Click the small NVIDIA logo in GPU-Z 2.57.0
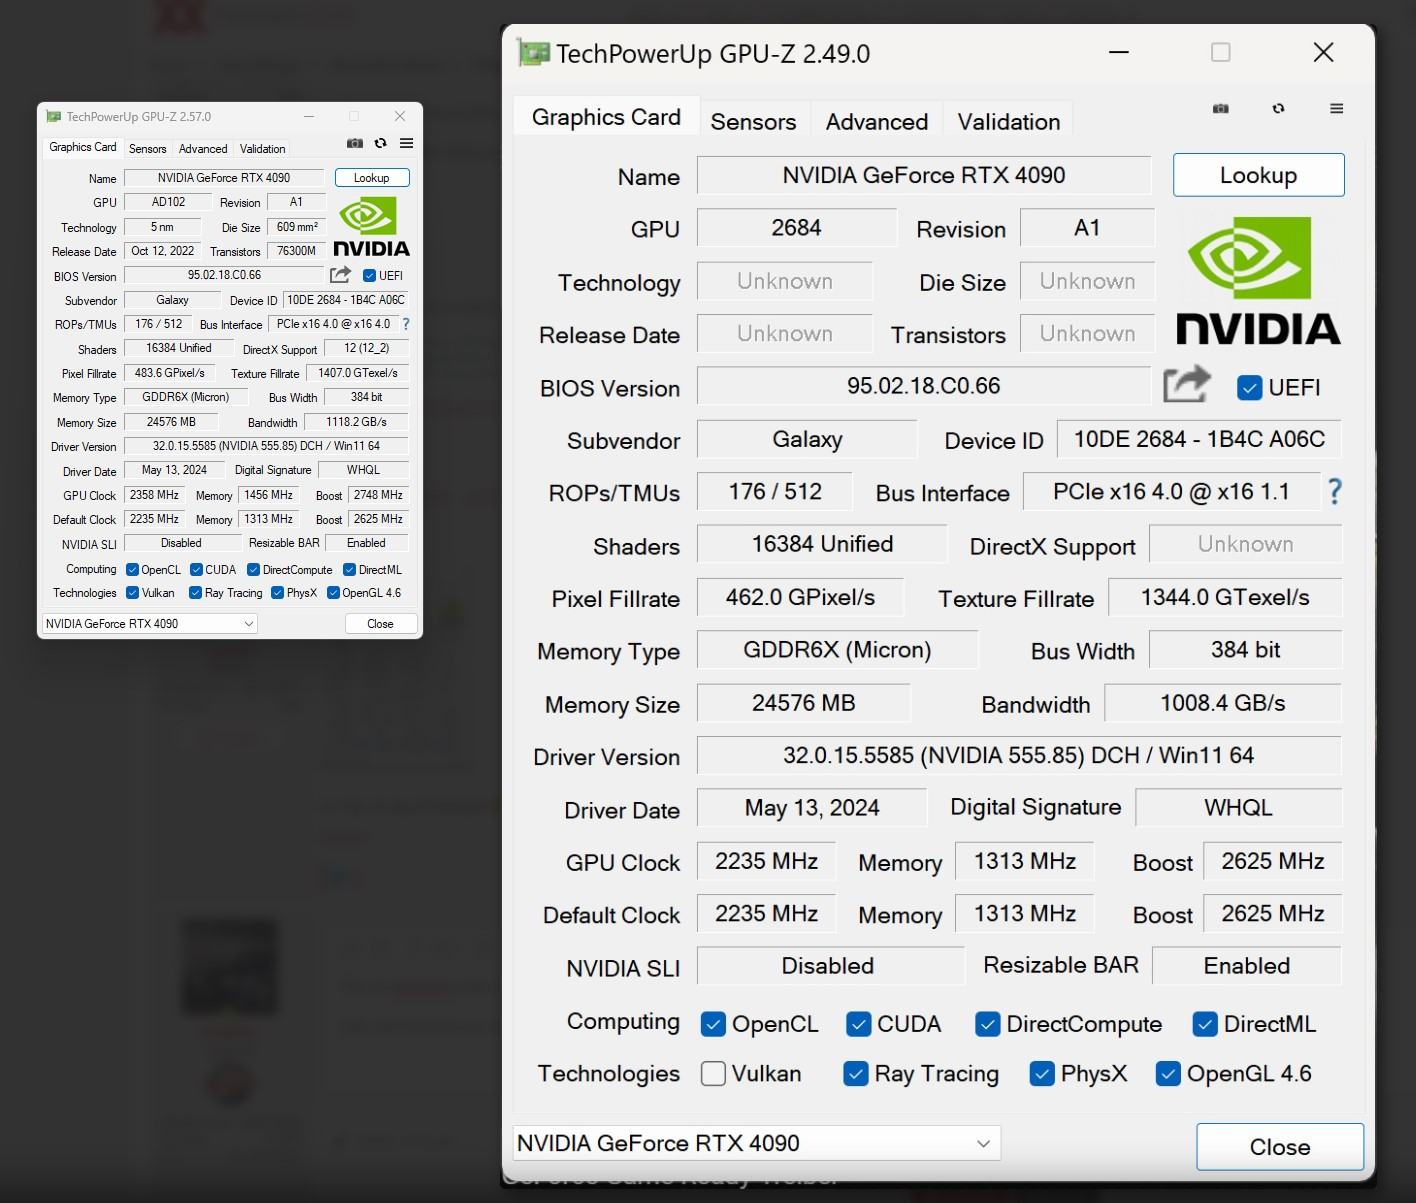Viewport: 1416px width, 1203px height. point(371,227)
